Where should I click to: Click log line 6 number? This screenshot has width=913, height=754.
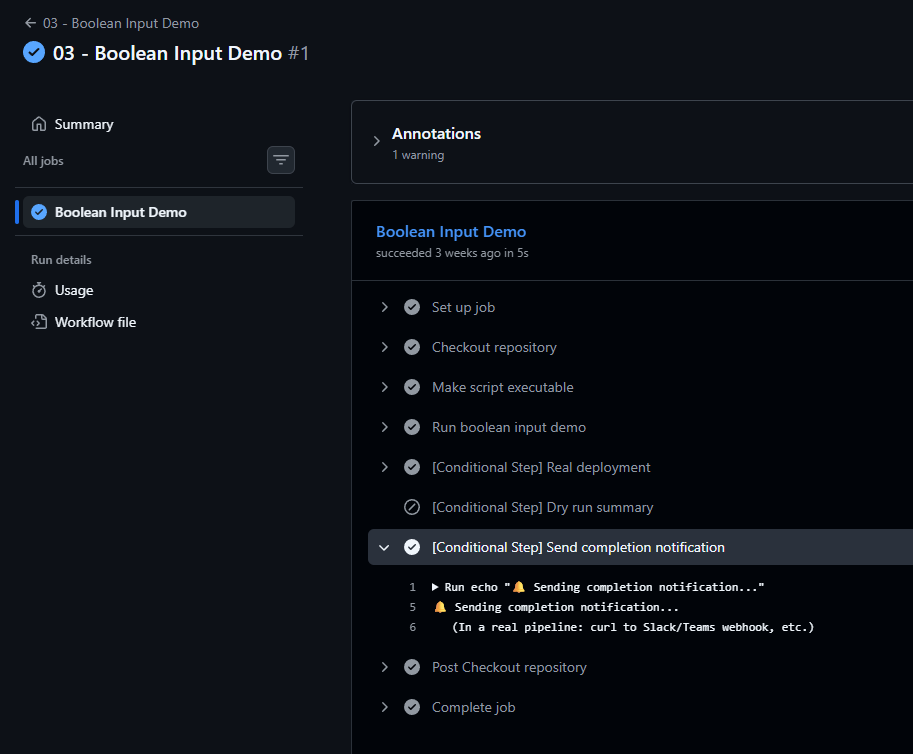click(413, 627)
